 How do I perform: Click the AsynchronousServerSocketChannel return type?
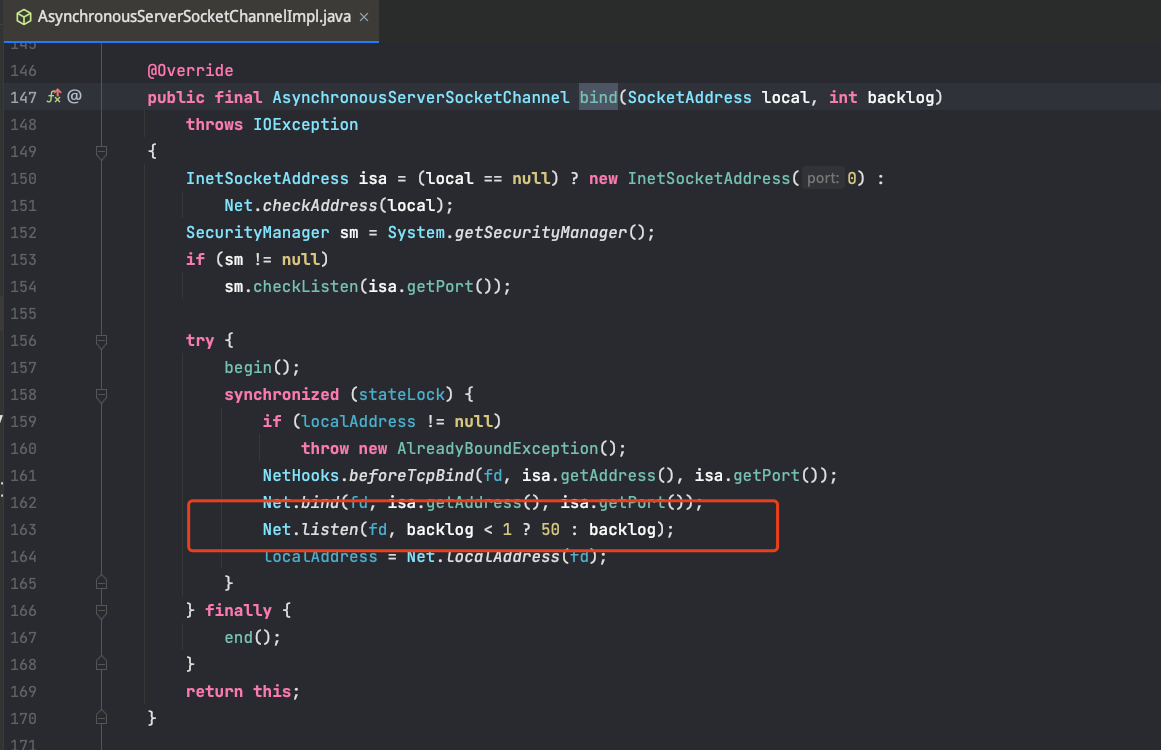click(421, 97)
